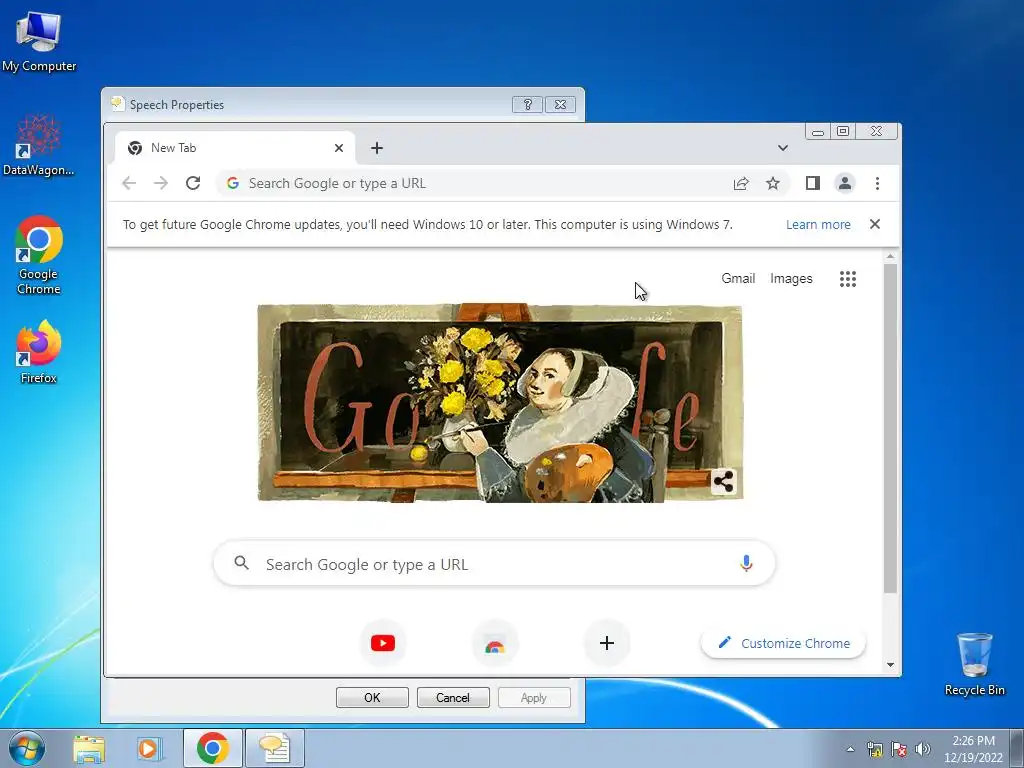
Task: Launch Windows Media Player from taskbar
Action: (149, 748)
